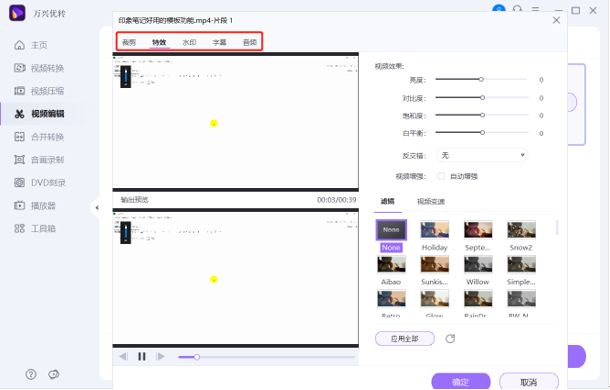Open the 主页 home icon in sidebar
Image resolution: width=610 pixels, height=390 pixels.
pos(19,45)
